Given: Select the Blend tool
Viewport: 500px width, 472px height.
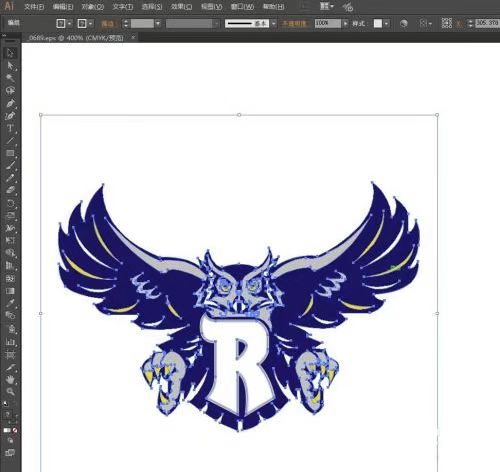Looking at the screenshot, I should coord(10,316).
